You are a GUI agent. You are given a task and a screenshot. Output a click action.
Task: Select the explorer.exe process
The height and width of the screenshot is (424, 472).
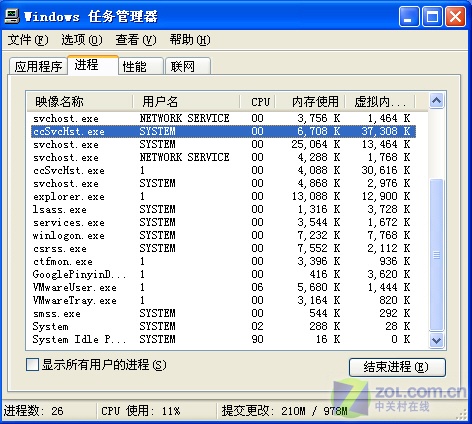point(223,196)
